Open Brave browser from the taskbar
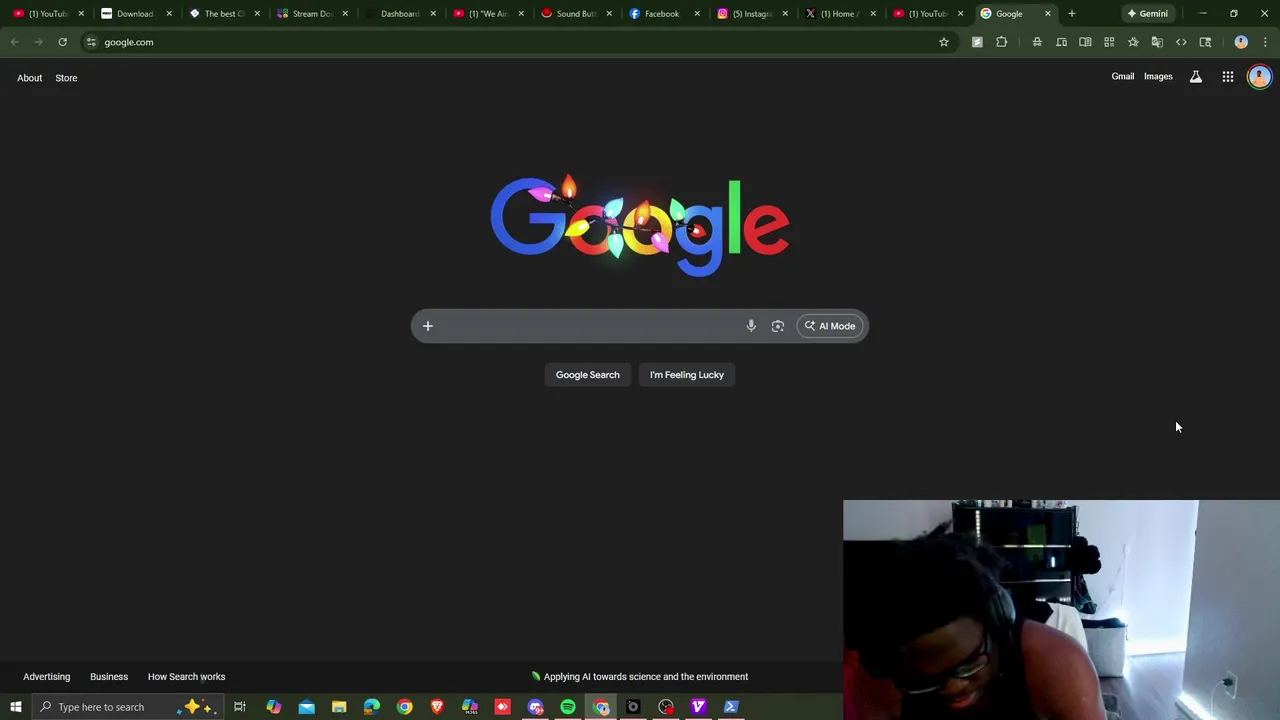This screenshot has width=1280, height=720. [437, 707]
